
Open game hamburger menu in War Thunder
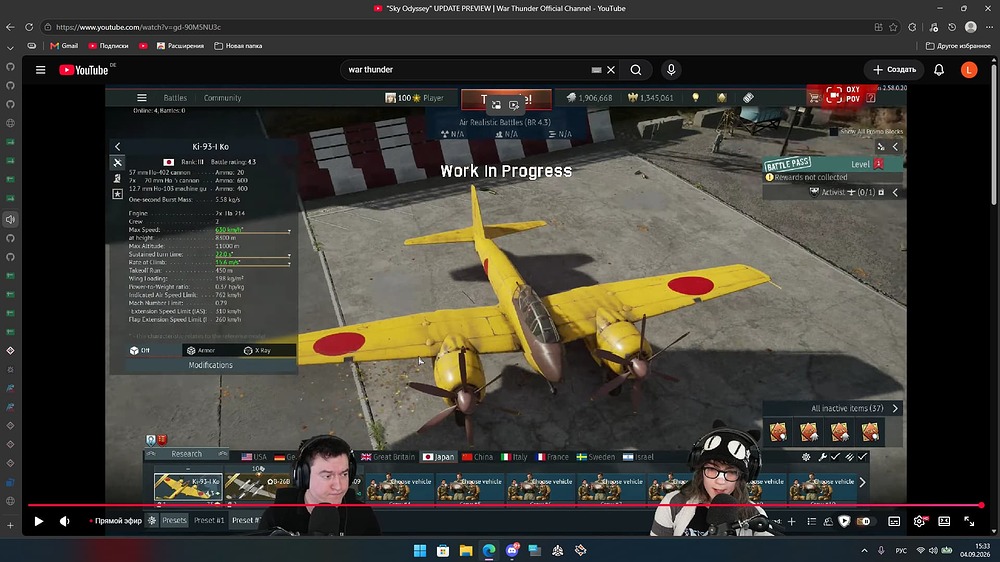point(142,98)
